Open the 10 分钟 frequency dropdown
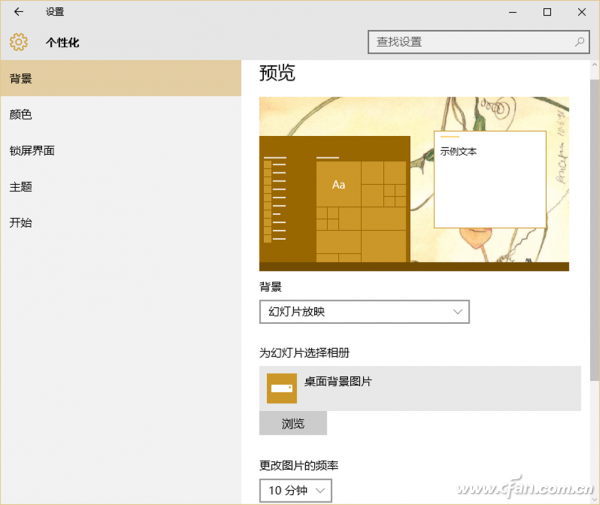The height and width of the screenshot is (505, 600). pyautogui.click(x=295, y=490)
